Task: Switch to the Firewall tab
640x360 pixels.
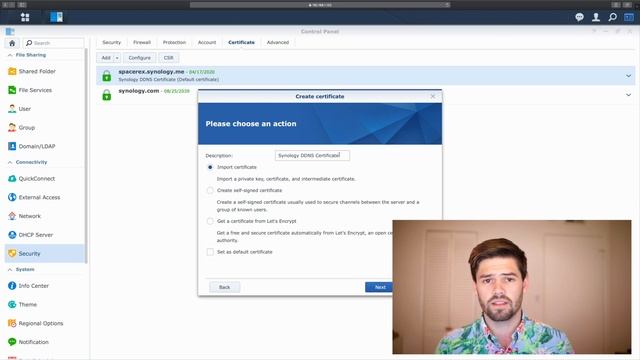Action: pos(142,42)
